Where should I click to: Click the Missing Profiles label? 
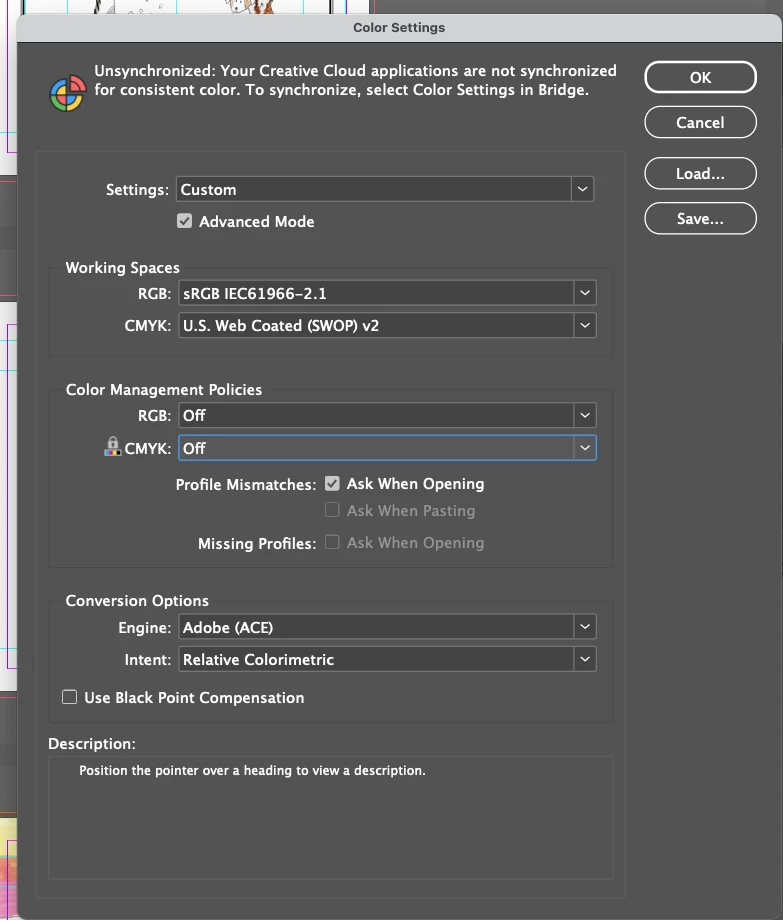tap(257, 543)
